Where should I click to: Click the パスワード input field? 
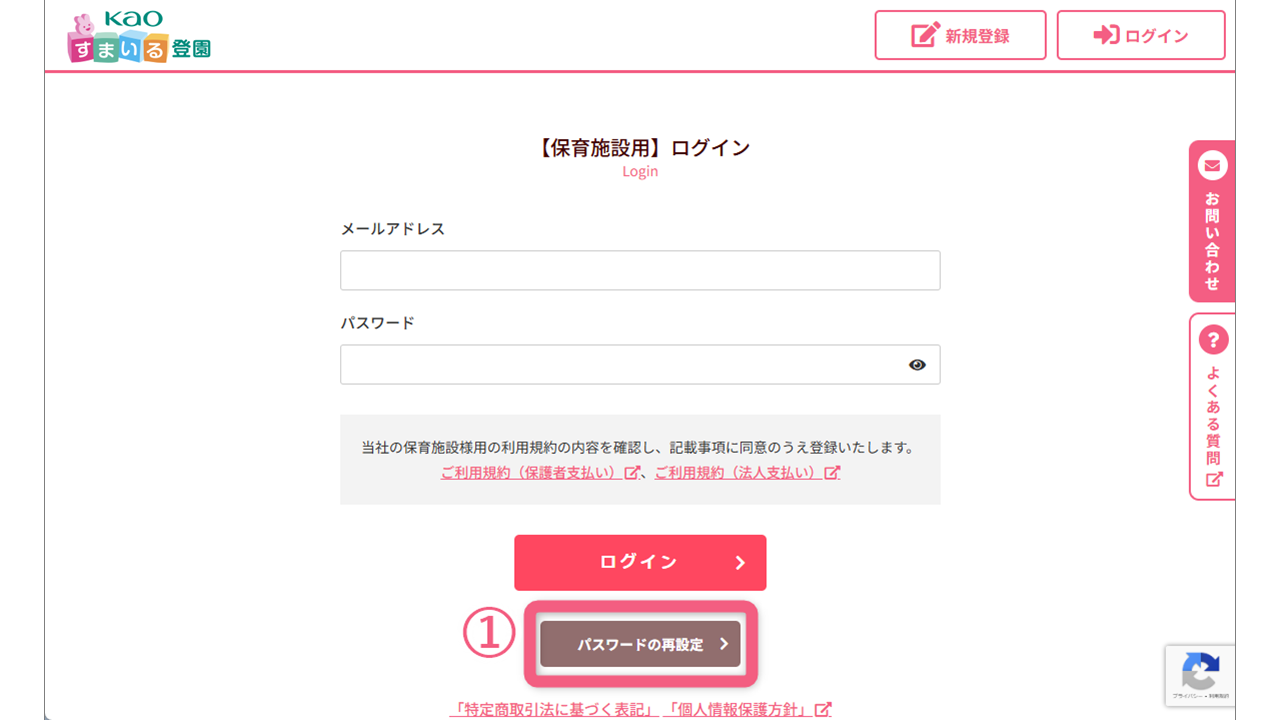640,364
